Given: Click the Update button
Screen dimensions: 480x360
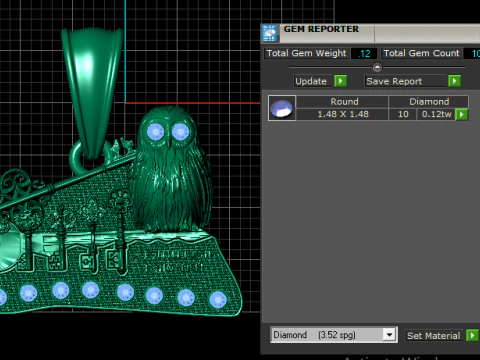Looking at the screenshot, I should pos(313,81).
